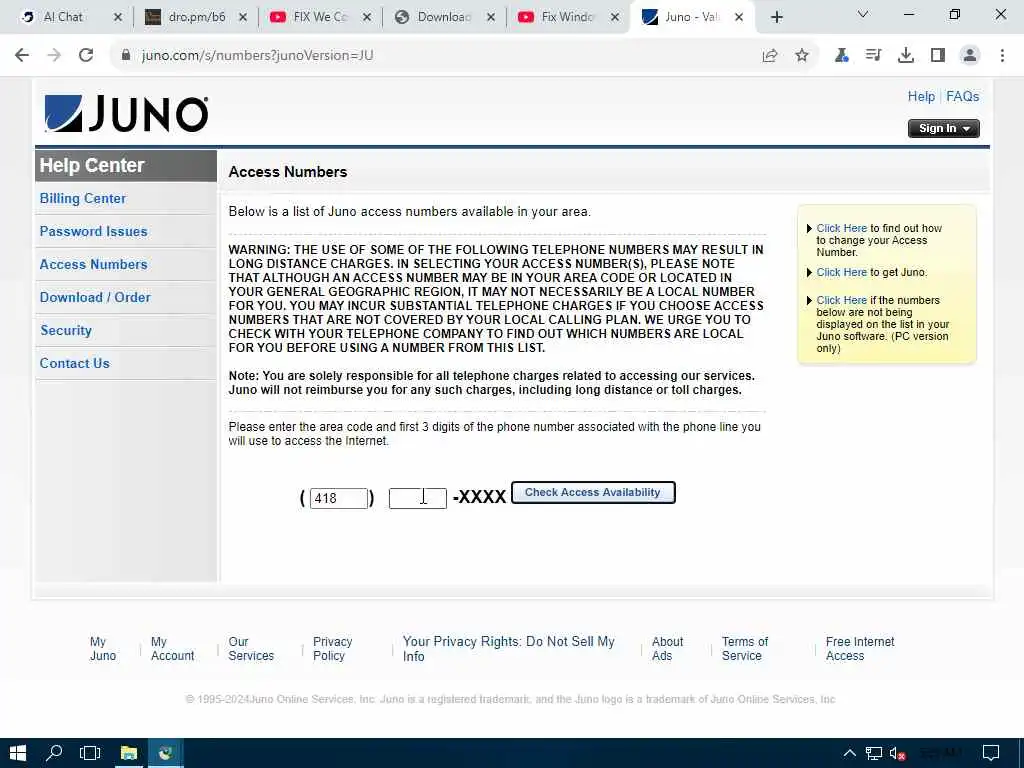Close the dro.pm/b6 tab
This screenshot has width=1024, height=768.
(x=242, y=18)
